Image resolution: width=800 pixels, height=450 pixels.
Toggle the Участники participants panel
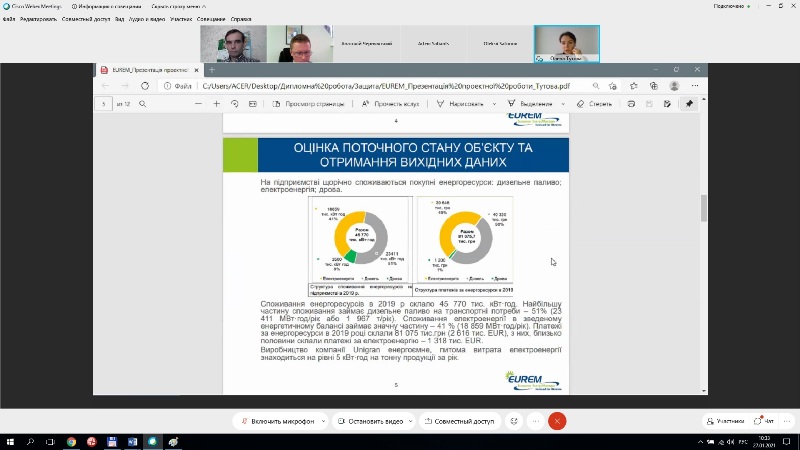725,422
